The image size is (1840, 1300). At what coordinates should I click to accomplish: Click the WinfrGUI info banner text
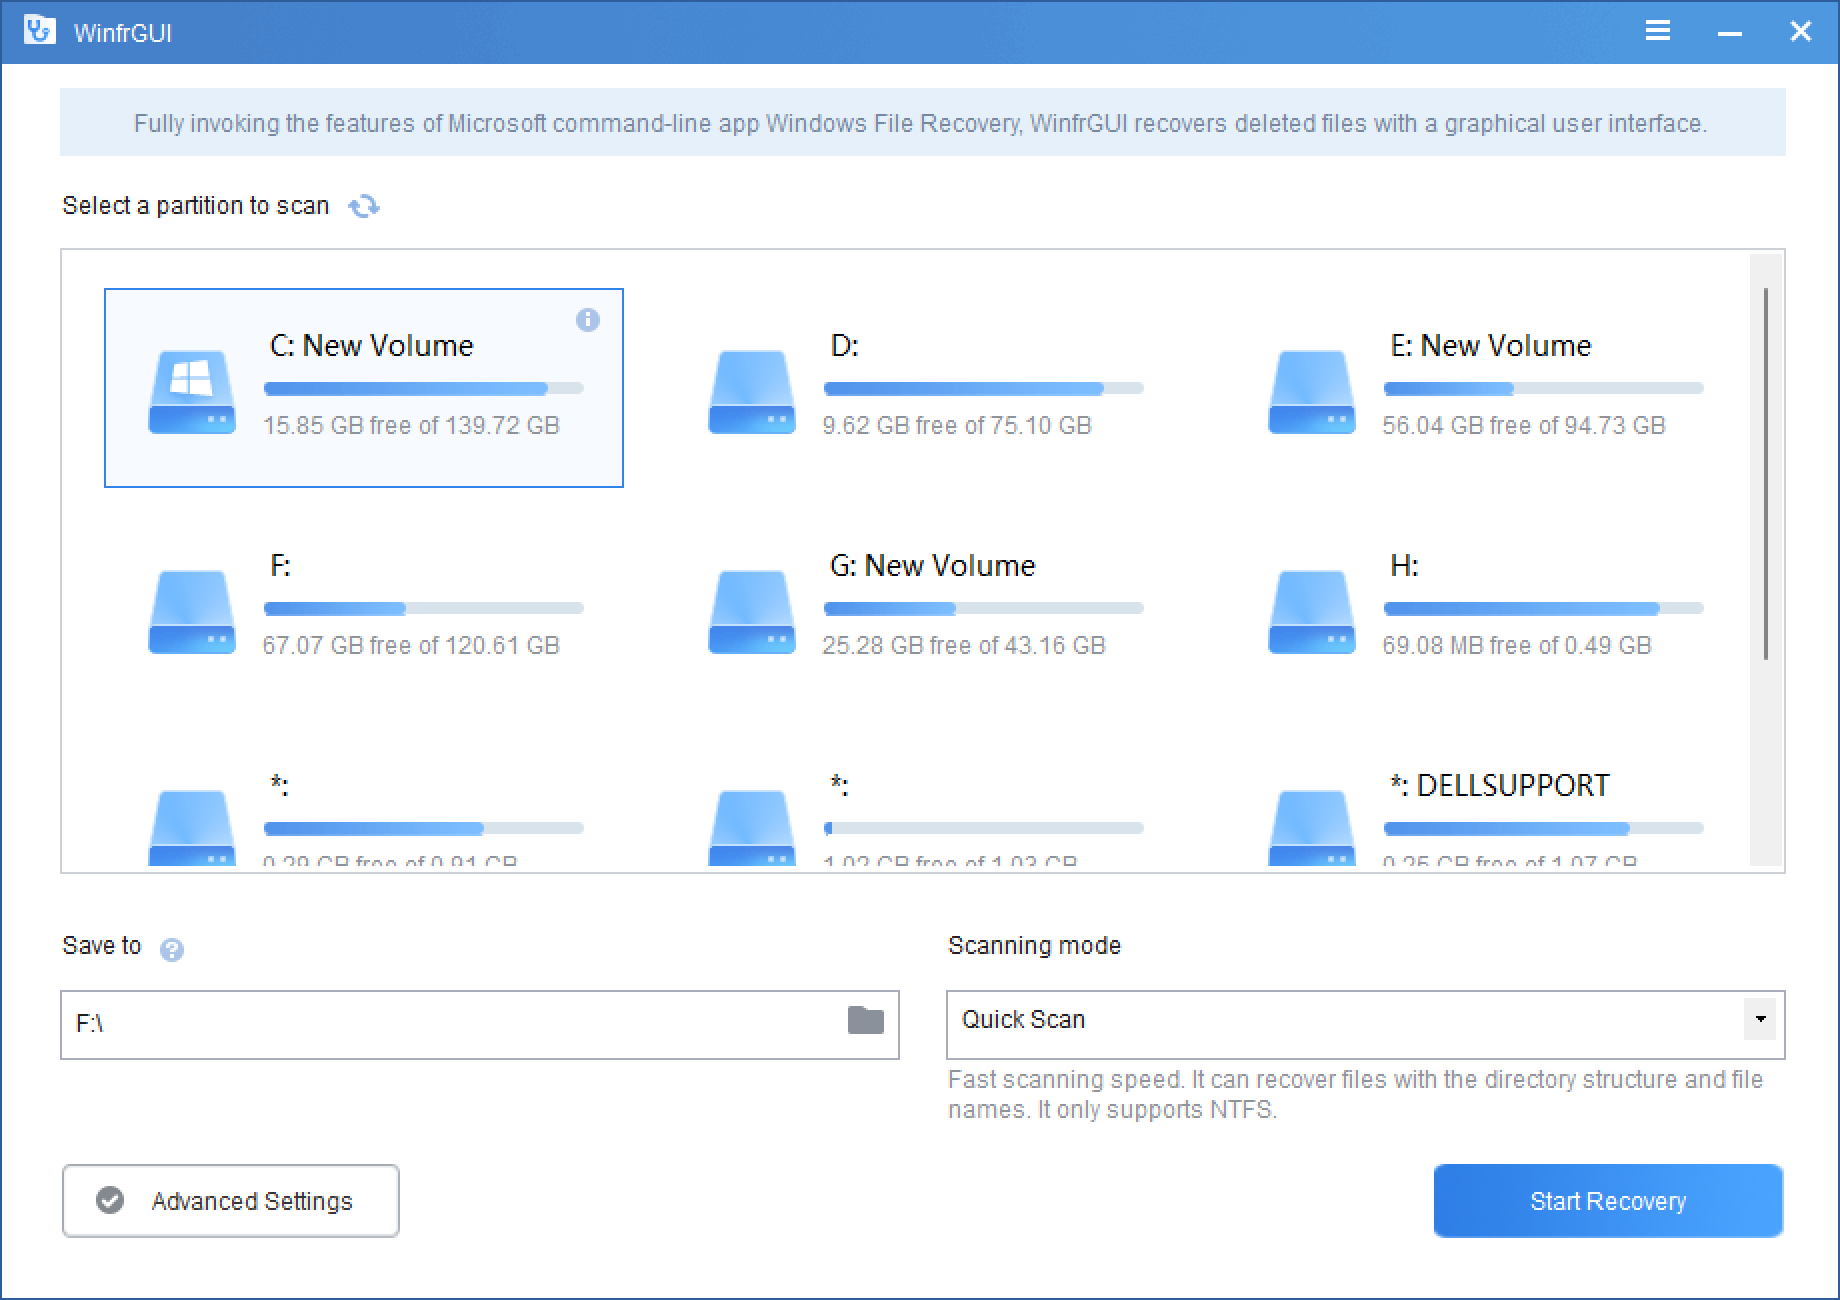tap(920, 124)
